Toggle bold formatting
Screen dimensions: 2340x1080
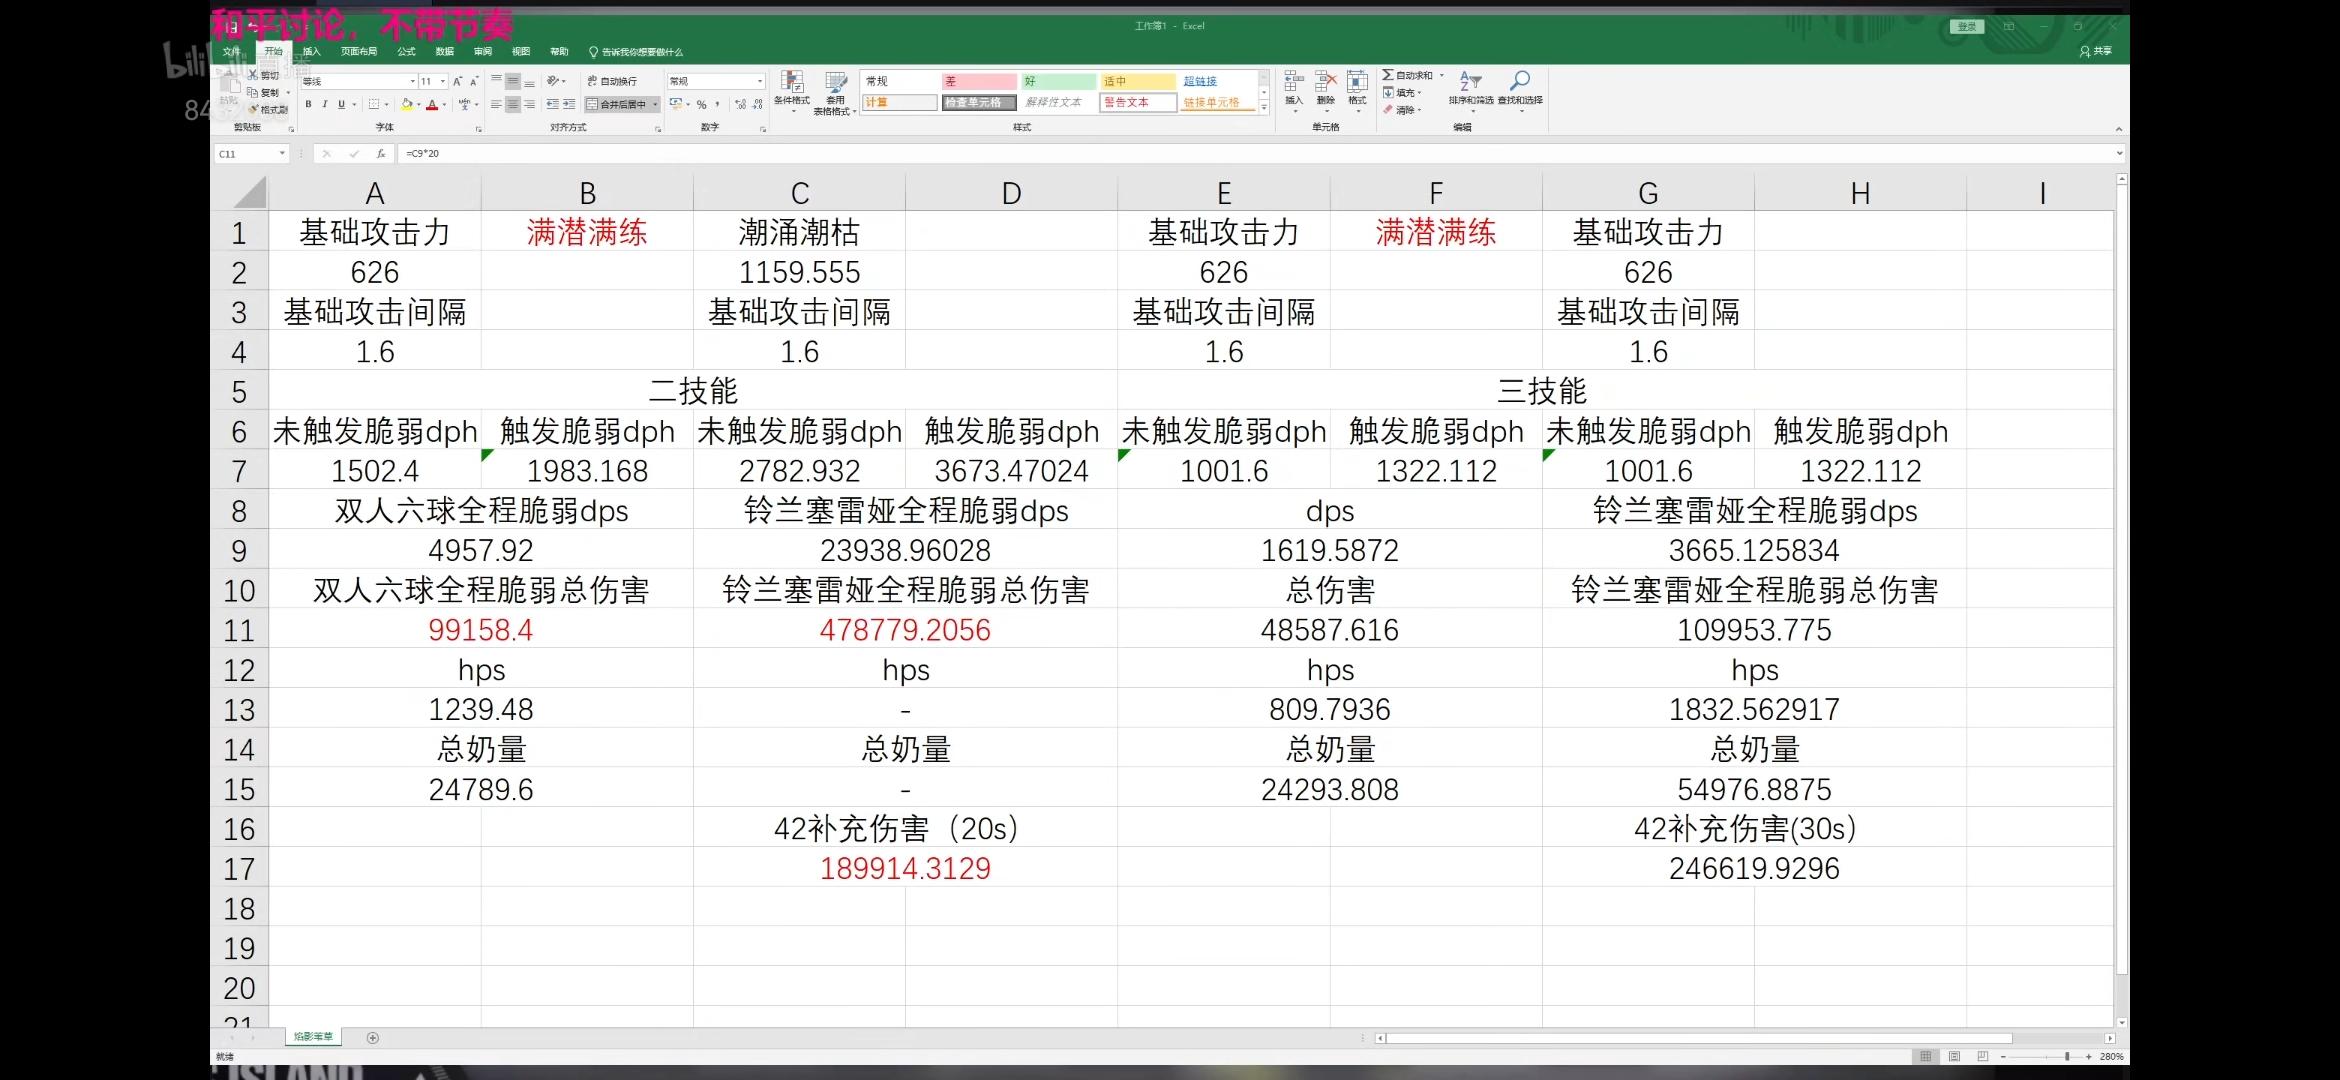click(x=308, y=104)
